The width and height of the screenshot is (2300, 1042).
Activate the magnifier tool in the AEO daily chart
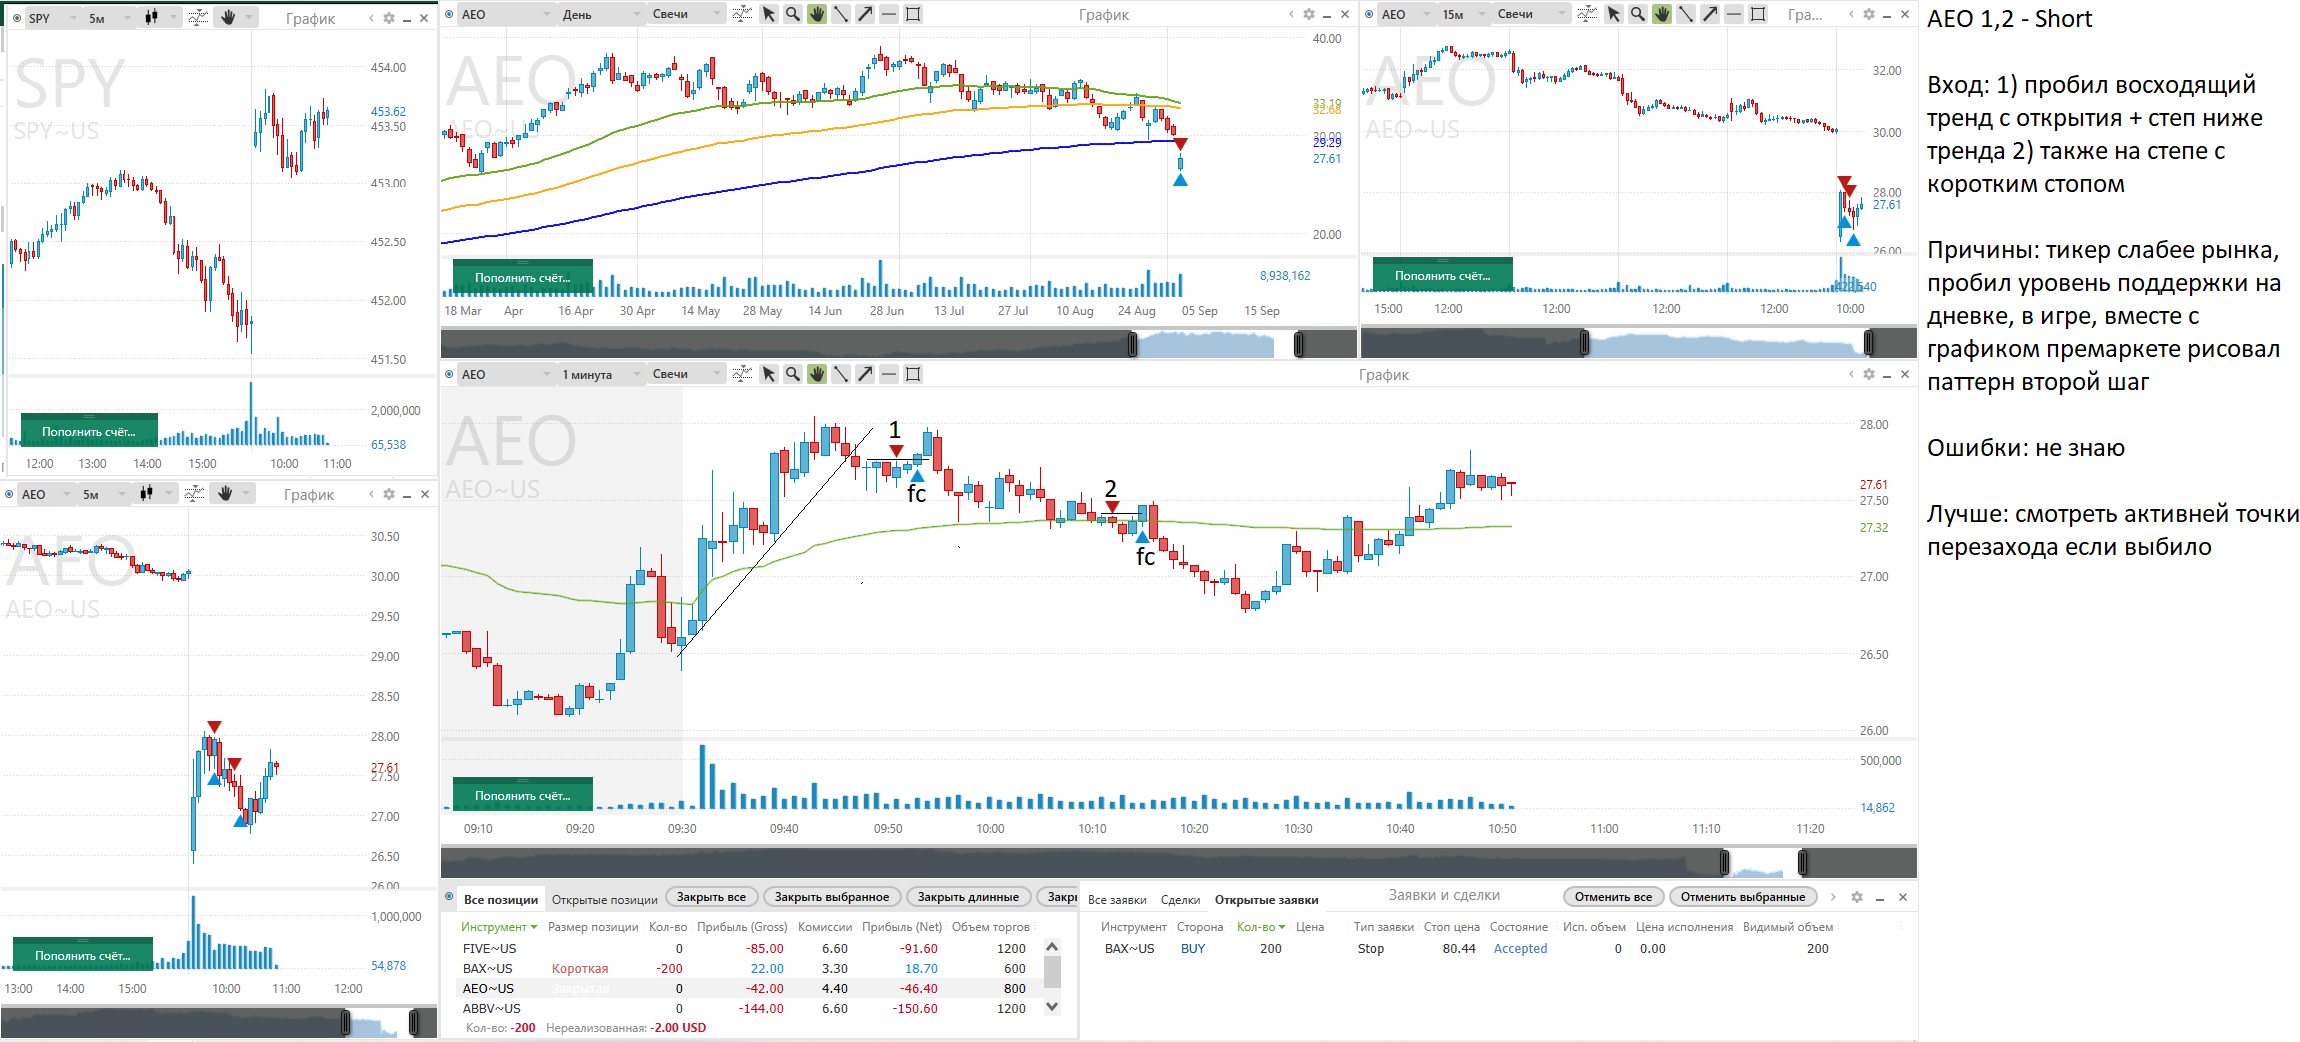tap(793, 14)
